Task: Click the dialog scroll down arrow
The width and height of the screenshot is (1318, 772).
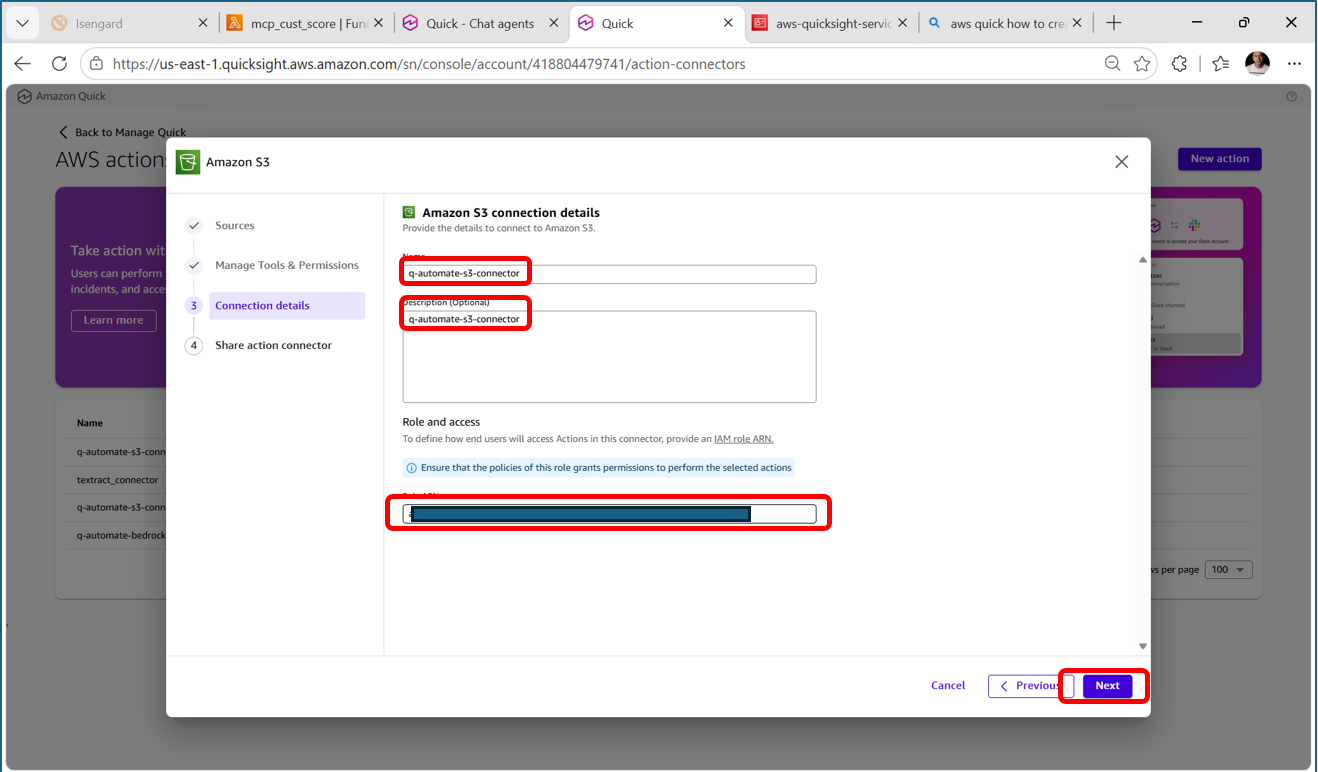Action: tap(1143, 646)
